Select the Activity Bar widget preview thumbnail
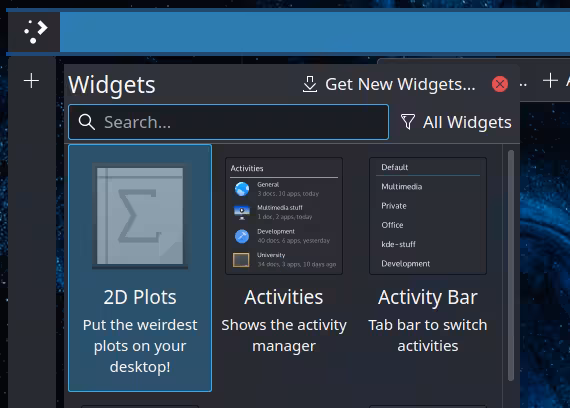570x408 pixels. click(x=428, y=216)
